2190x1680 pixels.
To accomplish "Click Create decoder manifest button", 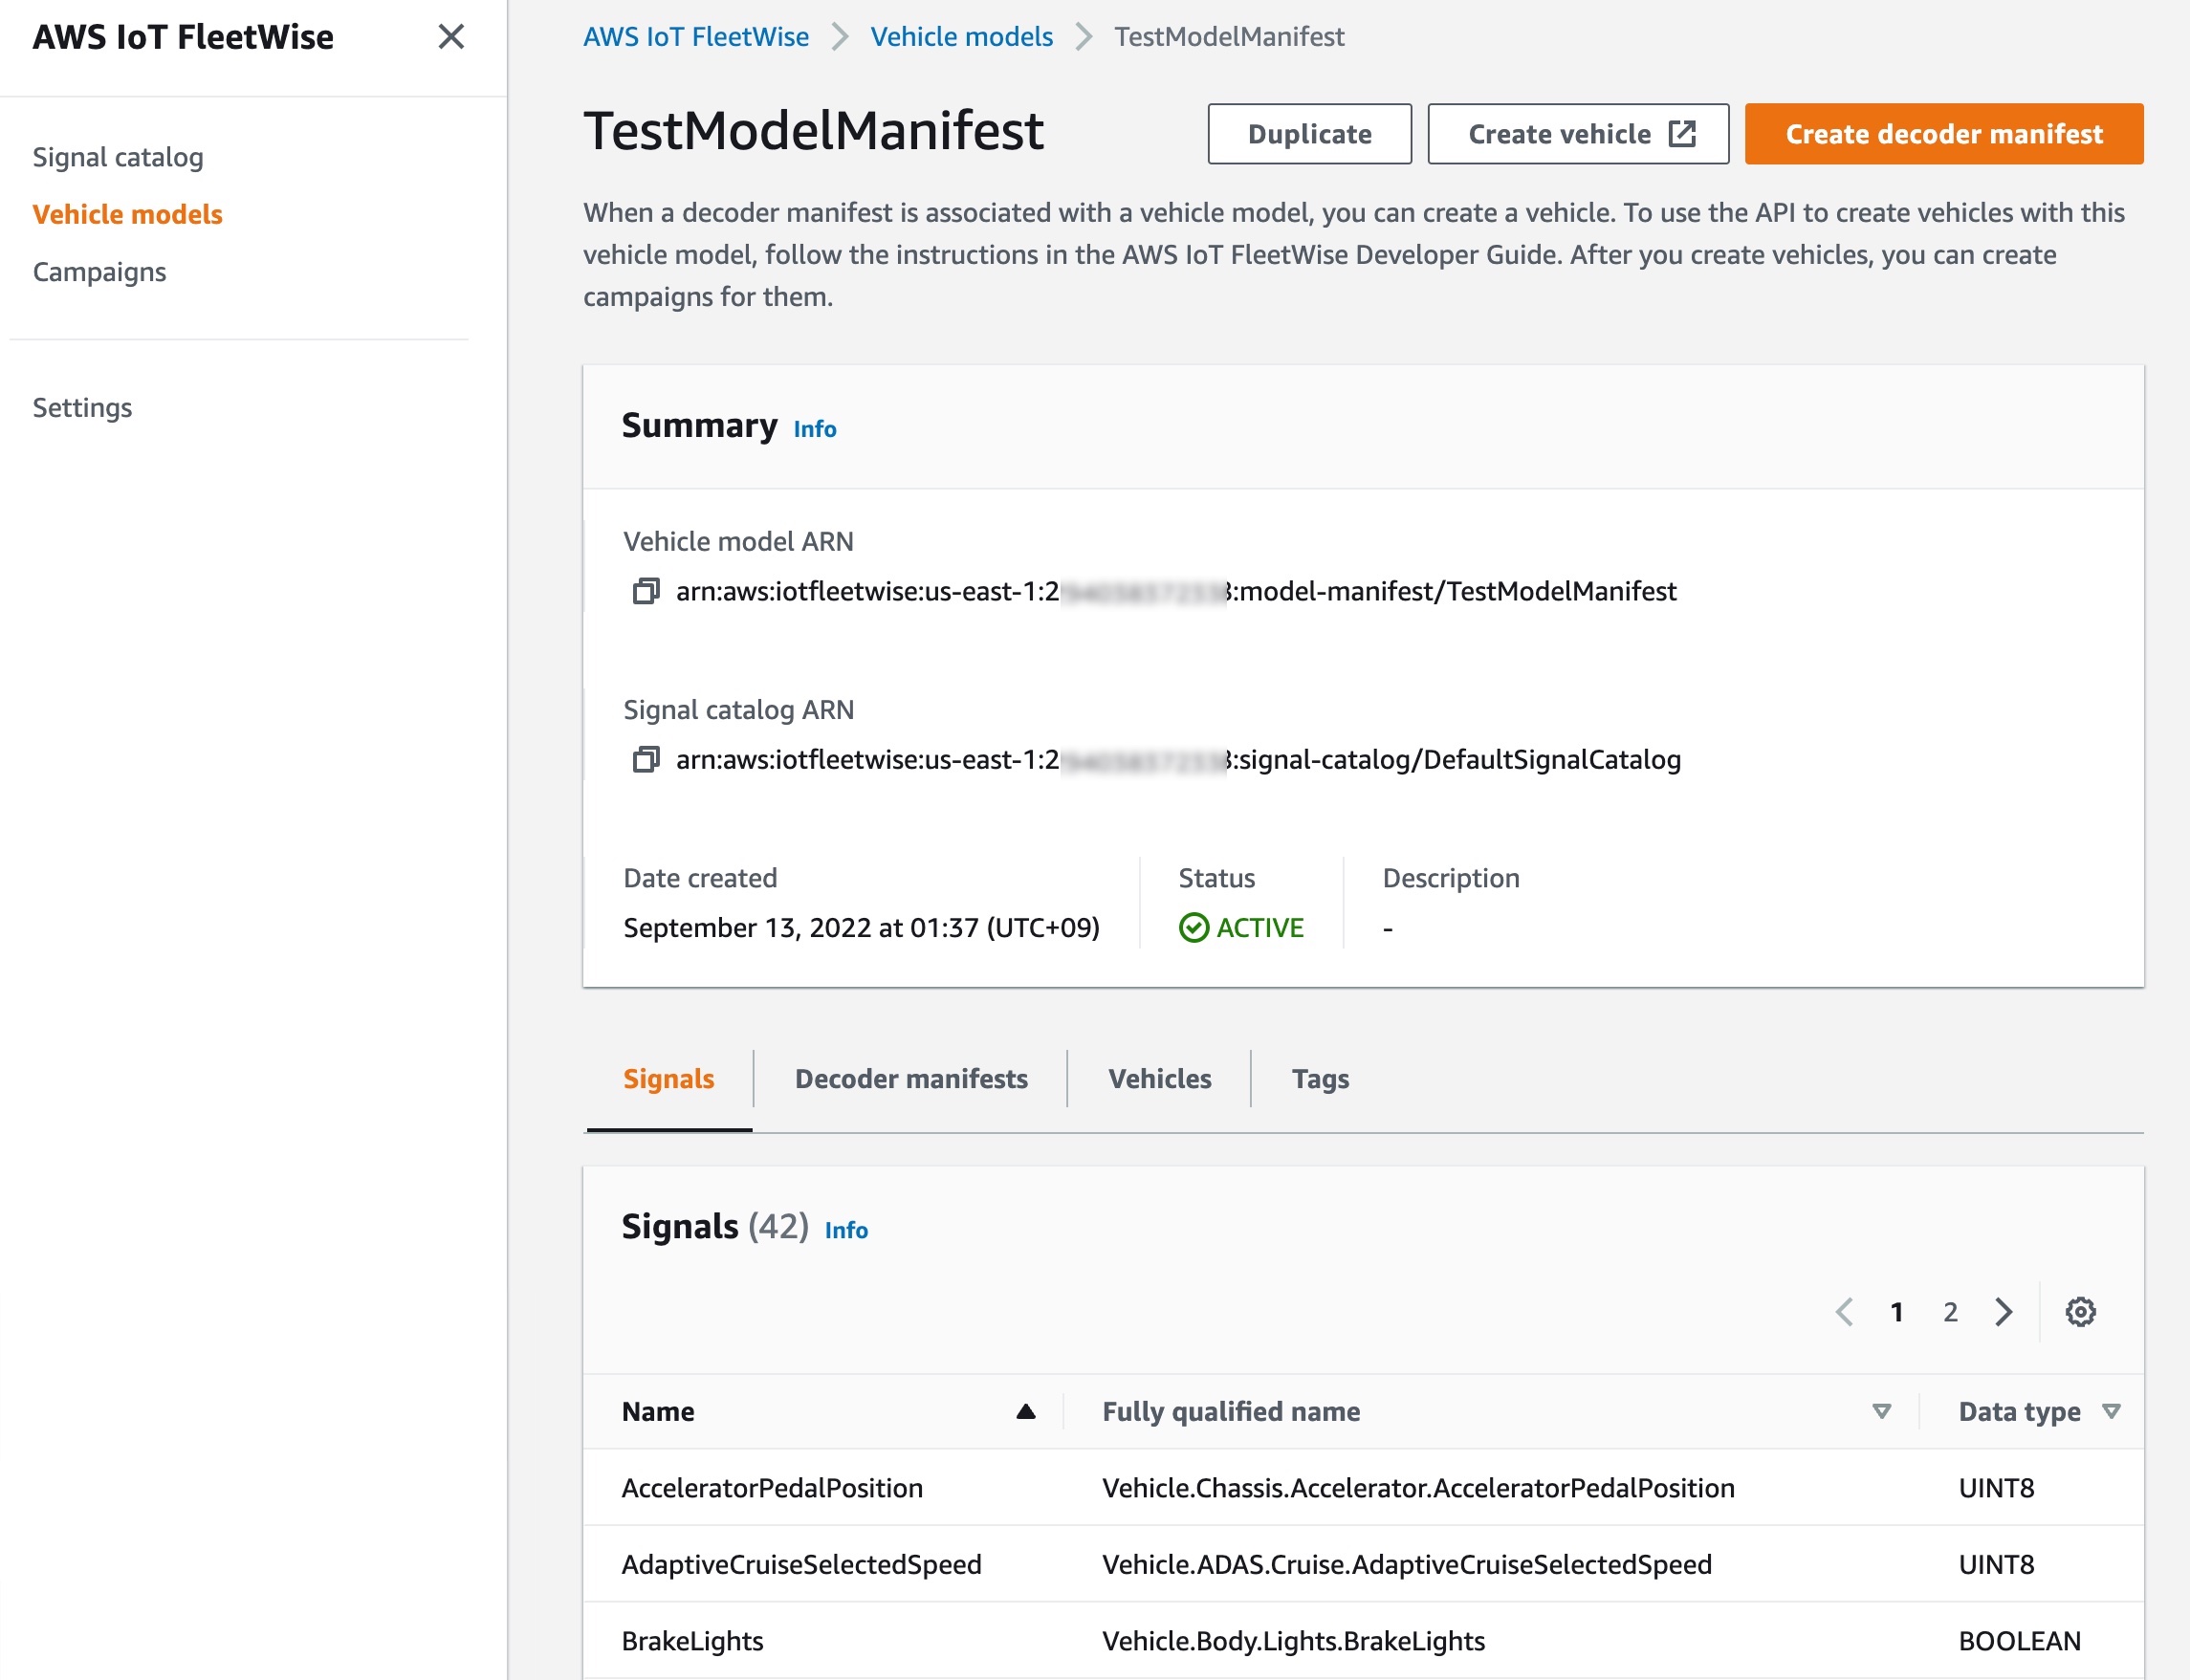I will 1943,133.
